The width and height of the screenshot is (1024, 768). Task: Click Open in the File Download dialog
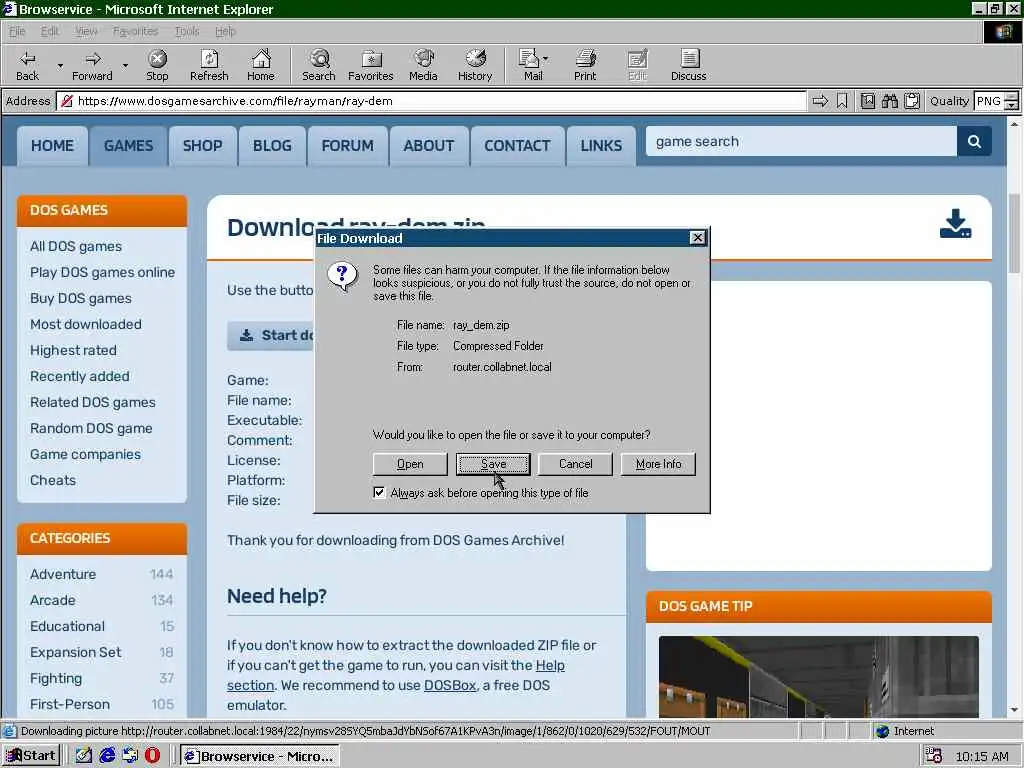[410, 464]
